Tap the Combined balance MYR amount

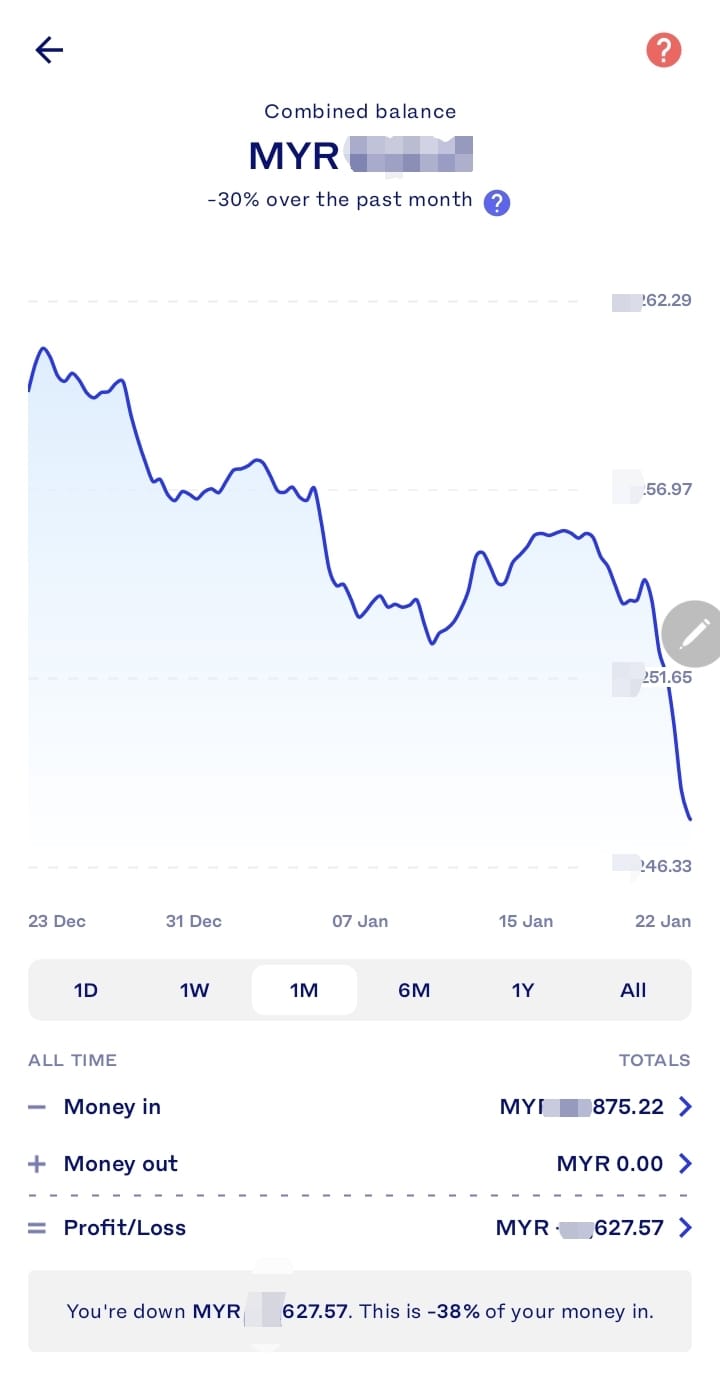pos(360,156)
